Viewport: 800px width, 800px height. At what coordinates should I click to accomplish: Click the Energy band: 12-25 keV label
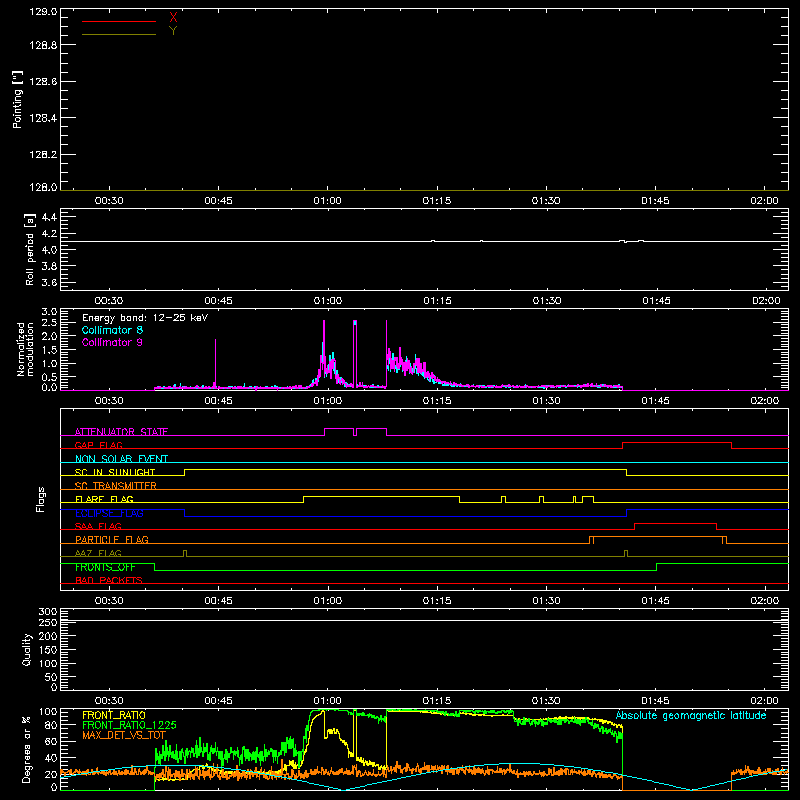[145, 318]
